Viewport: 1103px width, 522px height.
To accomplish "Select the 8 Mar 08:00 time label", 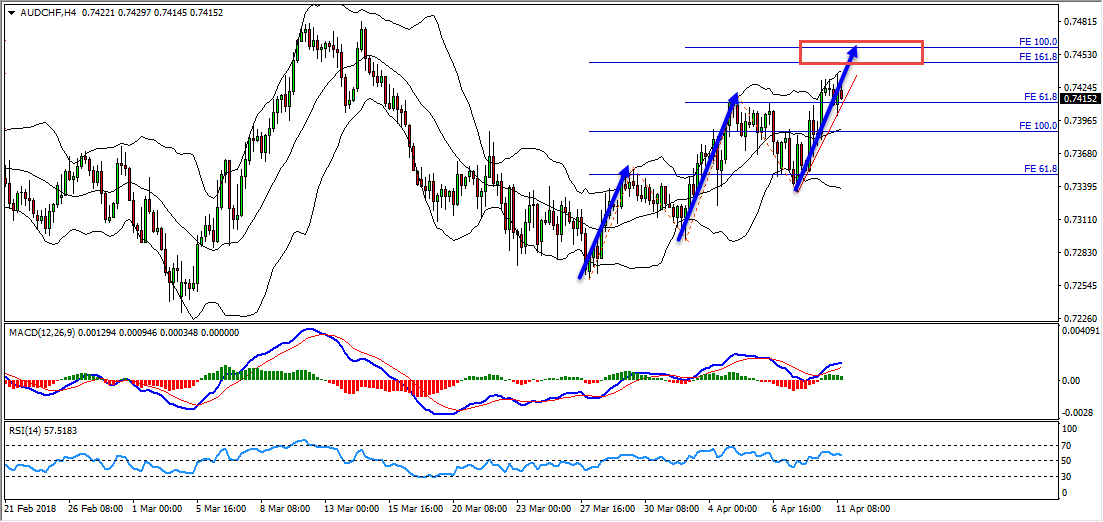I will (x=287, y=508).
